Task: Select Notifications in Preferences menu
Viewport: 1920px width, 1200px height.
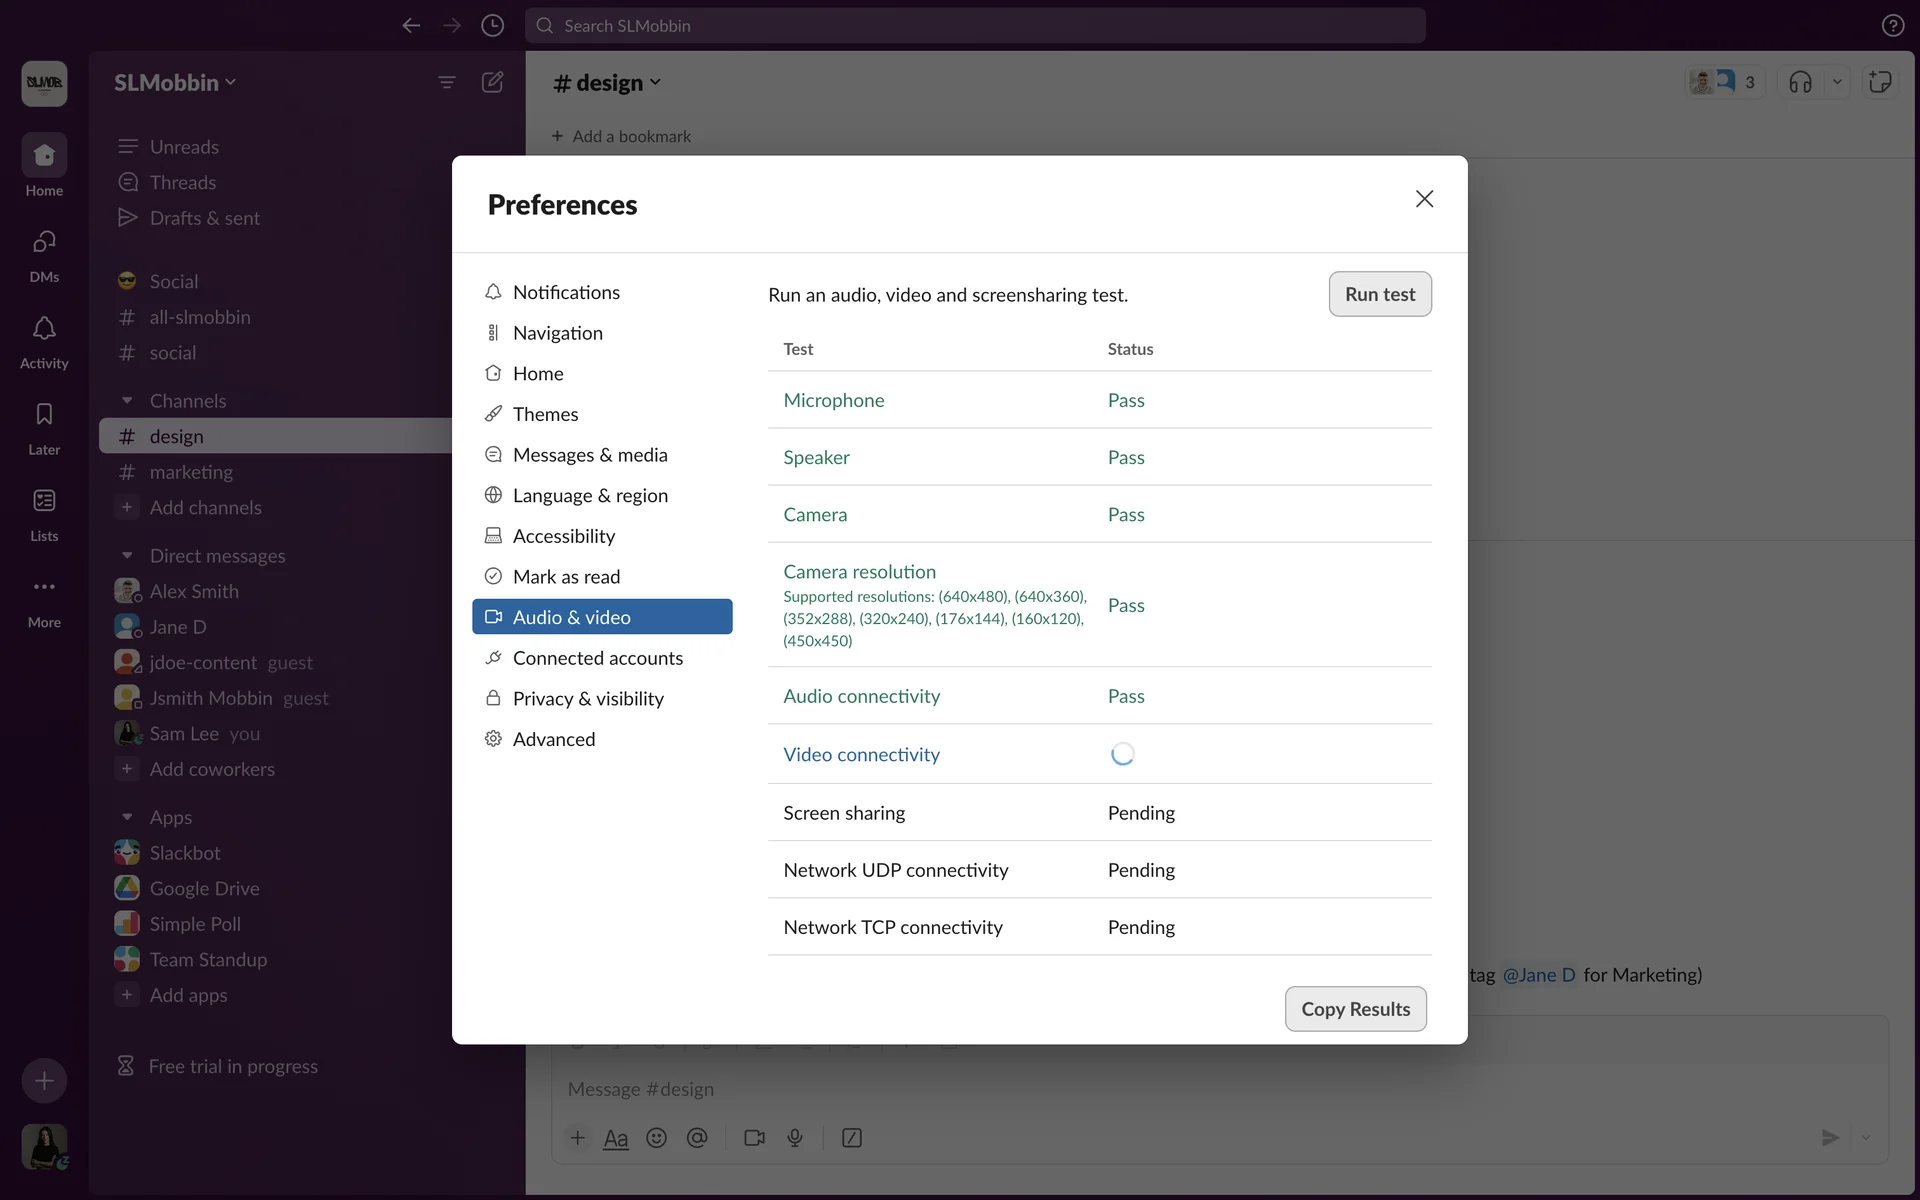Action: point(566,292)
